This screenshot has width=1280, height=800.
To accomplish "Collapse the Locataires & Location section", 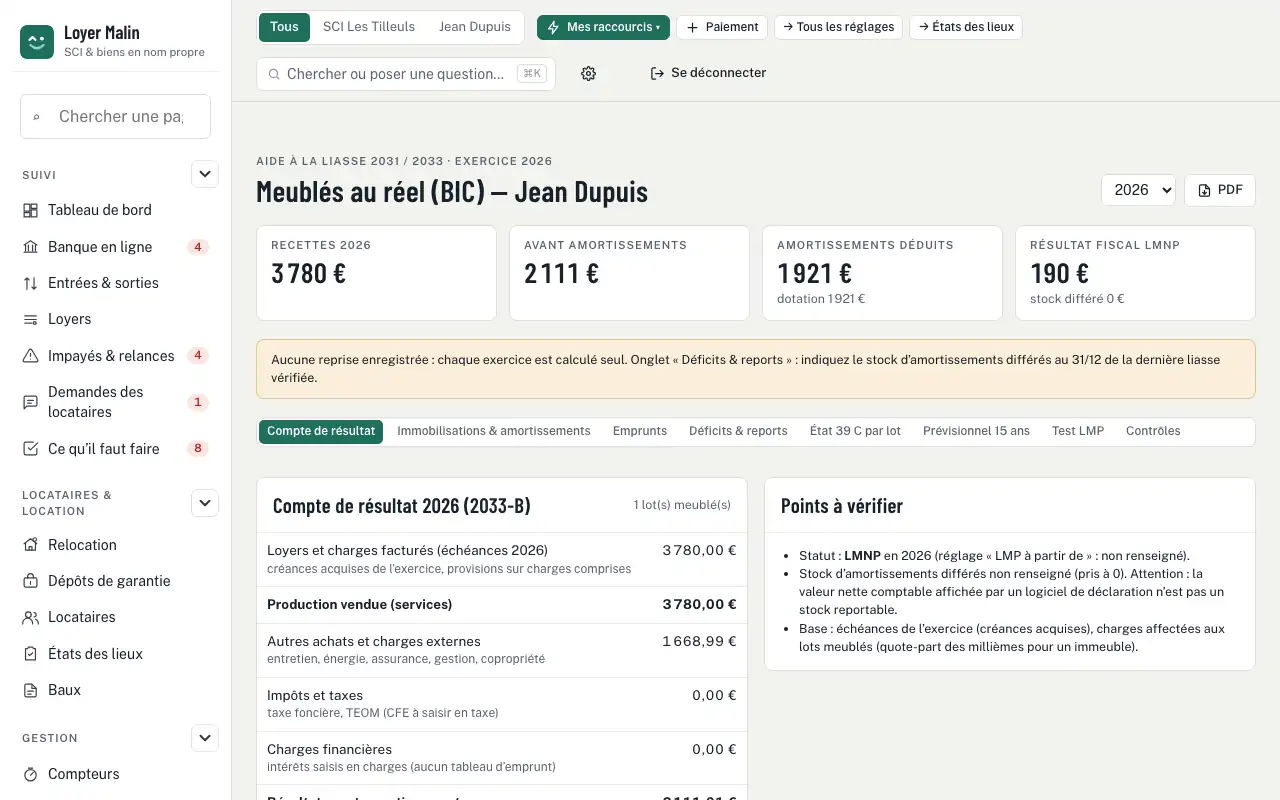I will click(x=205, y=503).
